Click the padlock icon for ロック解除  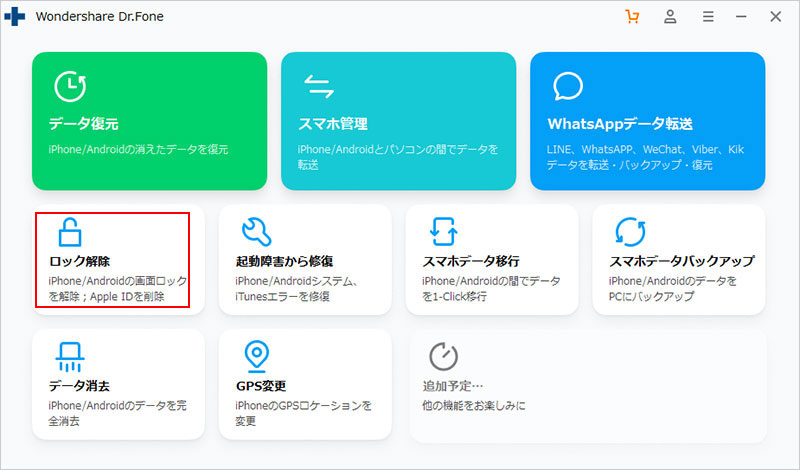pos(69,232)
